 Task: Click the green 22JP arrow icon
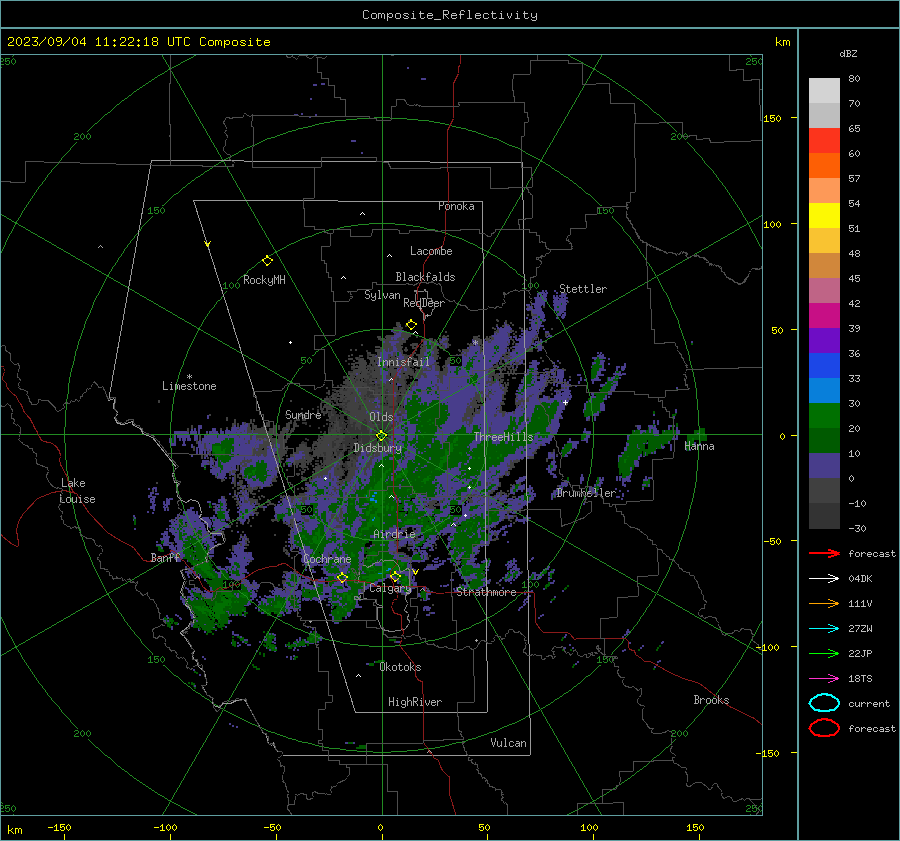pyautogui.click(x=824, y=653)
